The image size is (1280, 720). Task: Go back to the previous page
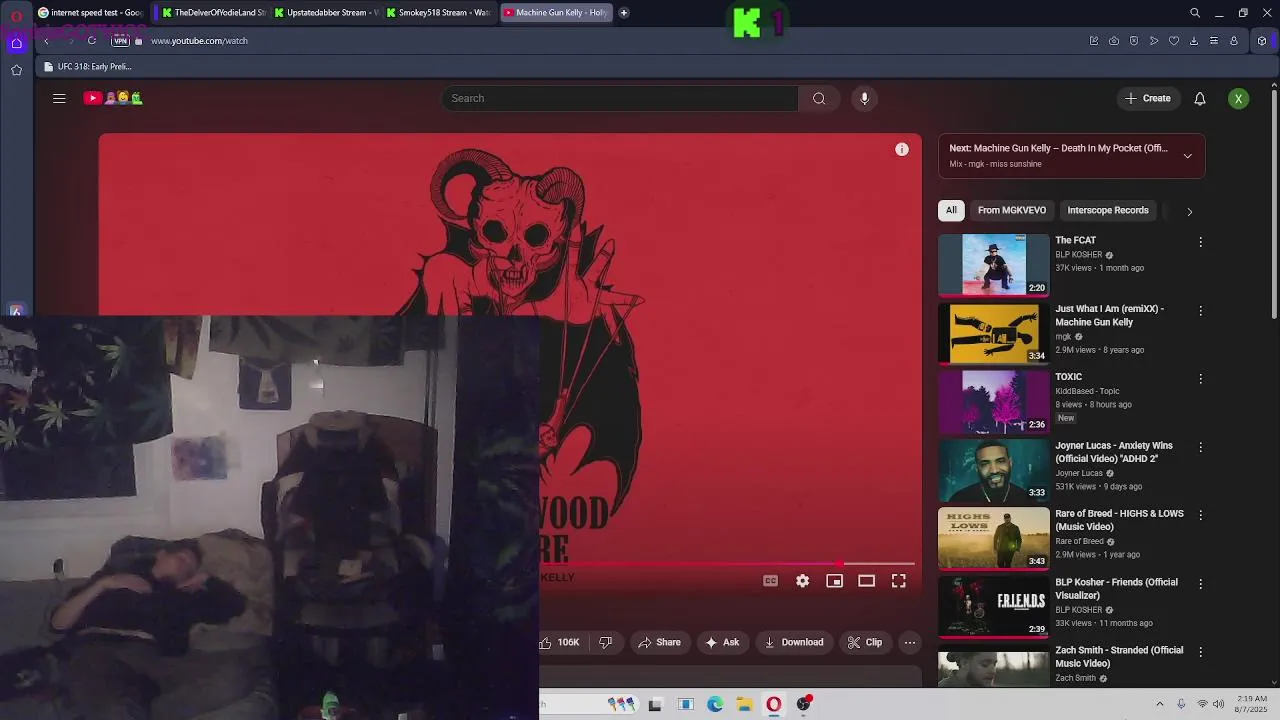[x=46, y=41]
